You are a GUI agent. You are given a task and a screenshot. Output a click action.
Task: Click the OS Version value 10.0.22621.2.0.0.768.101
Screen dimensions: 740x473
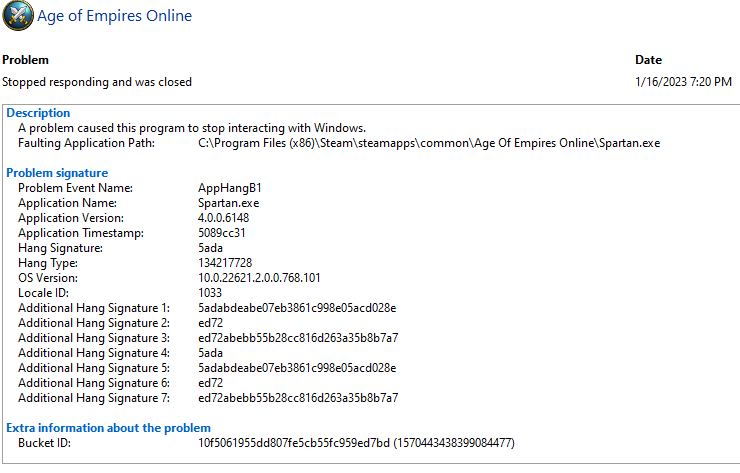pyautogui.click(x=259, y=278)
